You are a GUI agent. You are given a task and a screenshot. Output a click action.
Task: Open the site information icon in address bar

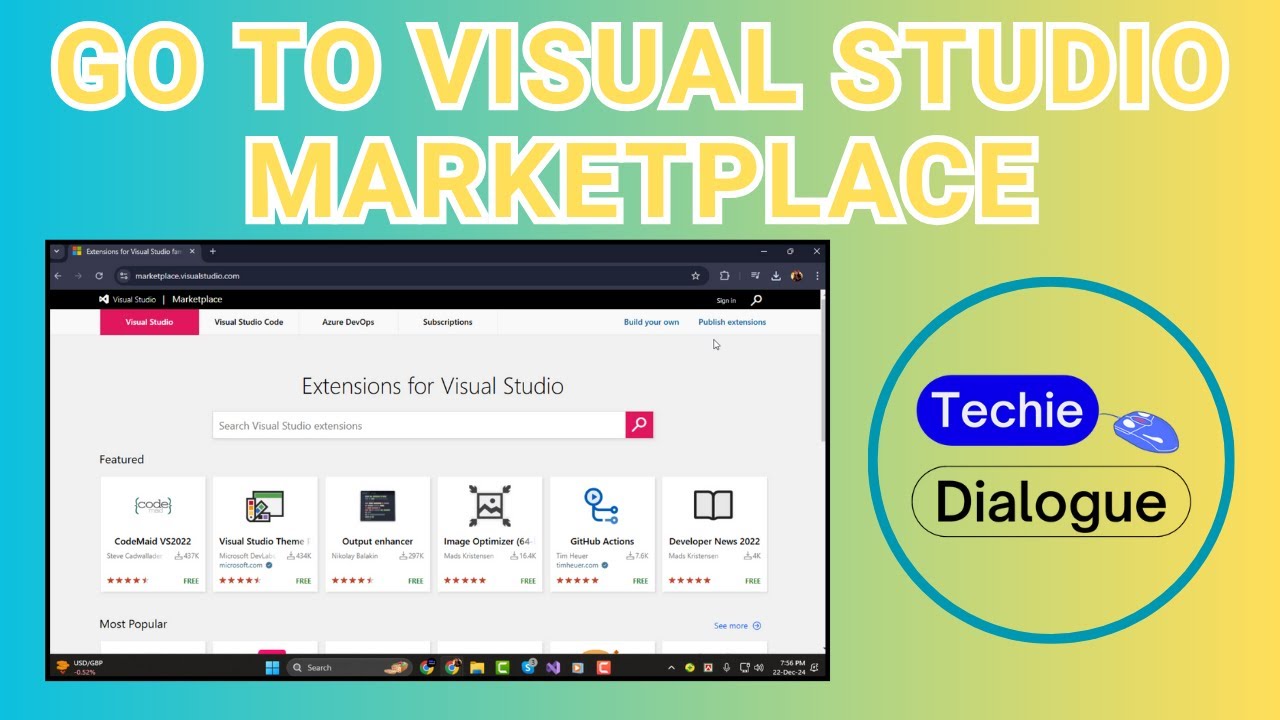[125, 276]
